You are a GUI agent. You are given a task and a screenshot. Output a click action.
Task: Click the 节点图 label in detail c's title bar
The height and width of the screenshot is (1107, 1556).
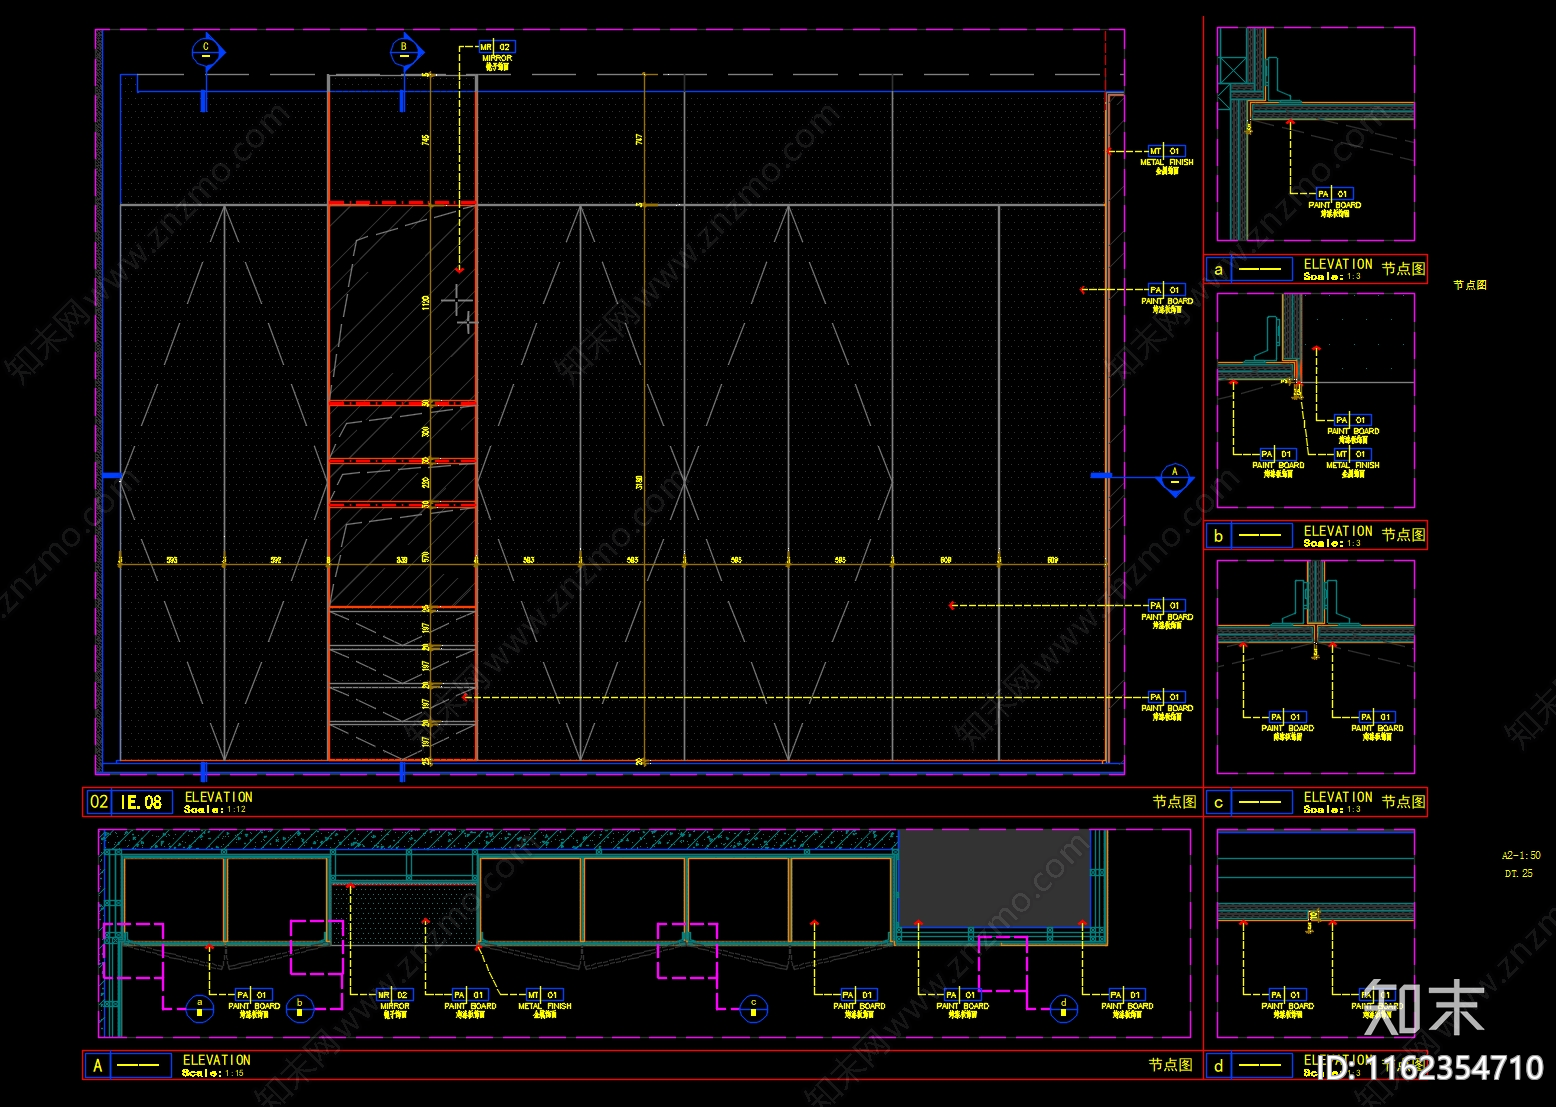pyautogui.click(x=1404, y=802)
